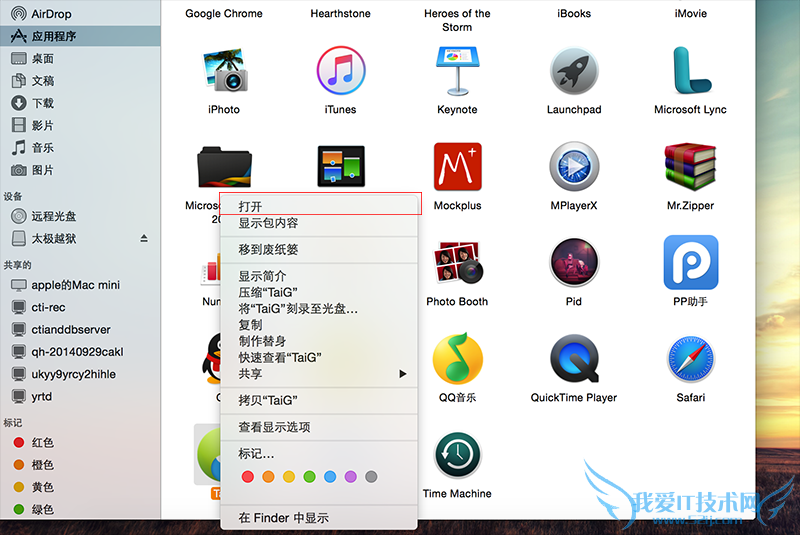
Task: Select the Safari compass icon
Action: (691, 359)
